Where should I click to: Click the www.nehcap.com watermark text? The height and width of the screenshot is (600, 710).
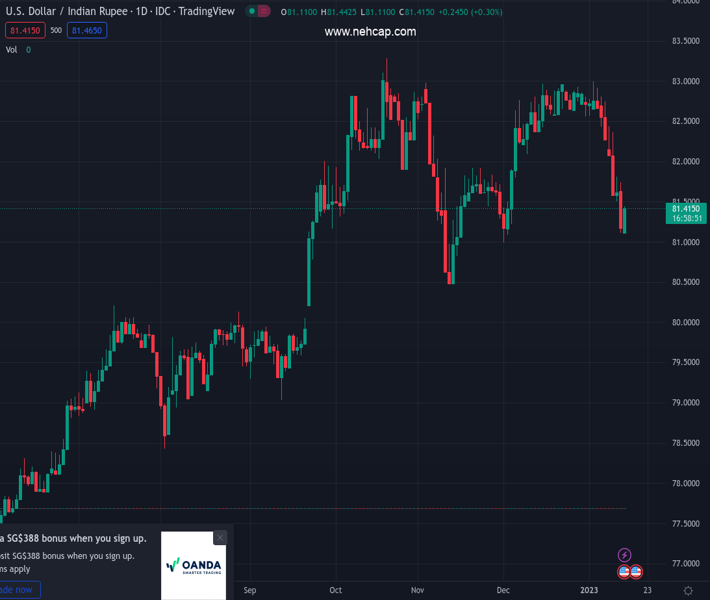[x=370, y=31]
